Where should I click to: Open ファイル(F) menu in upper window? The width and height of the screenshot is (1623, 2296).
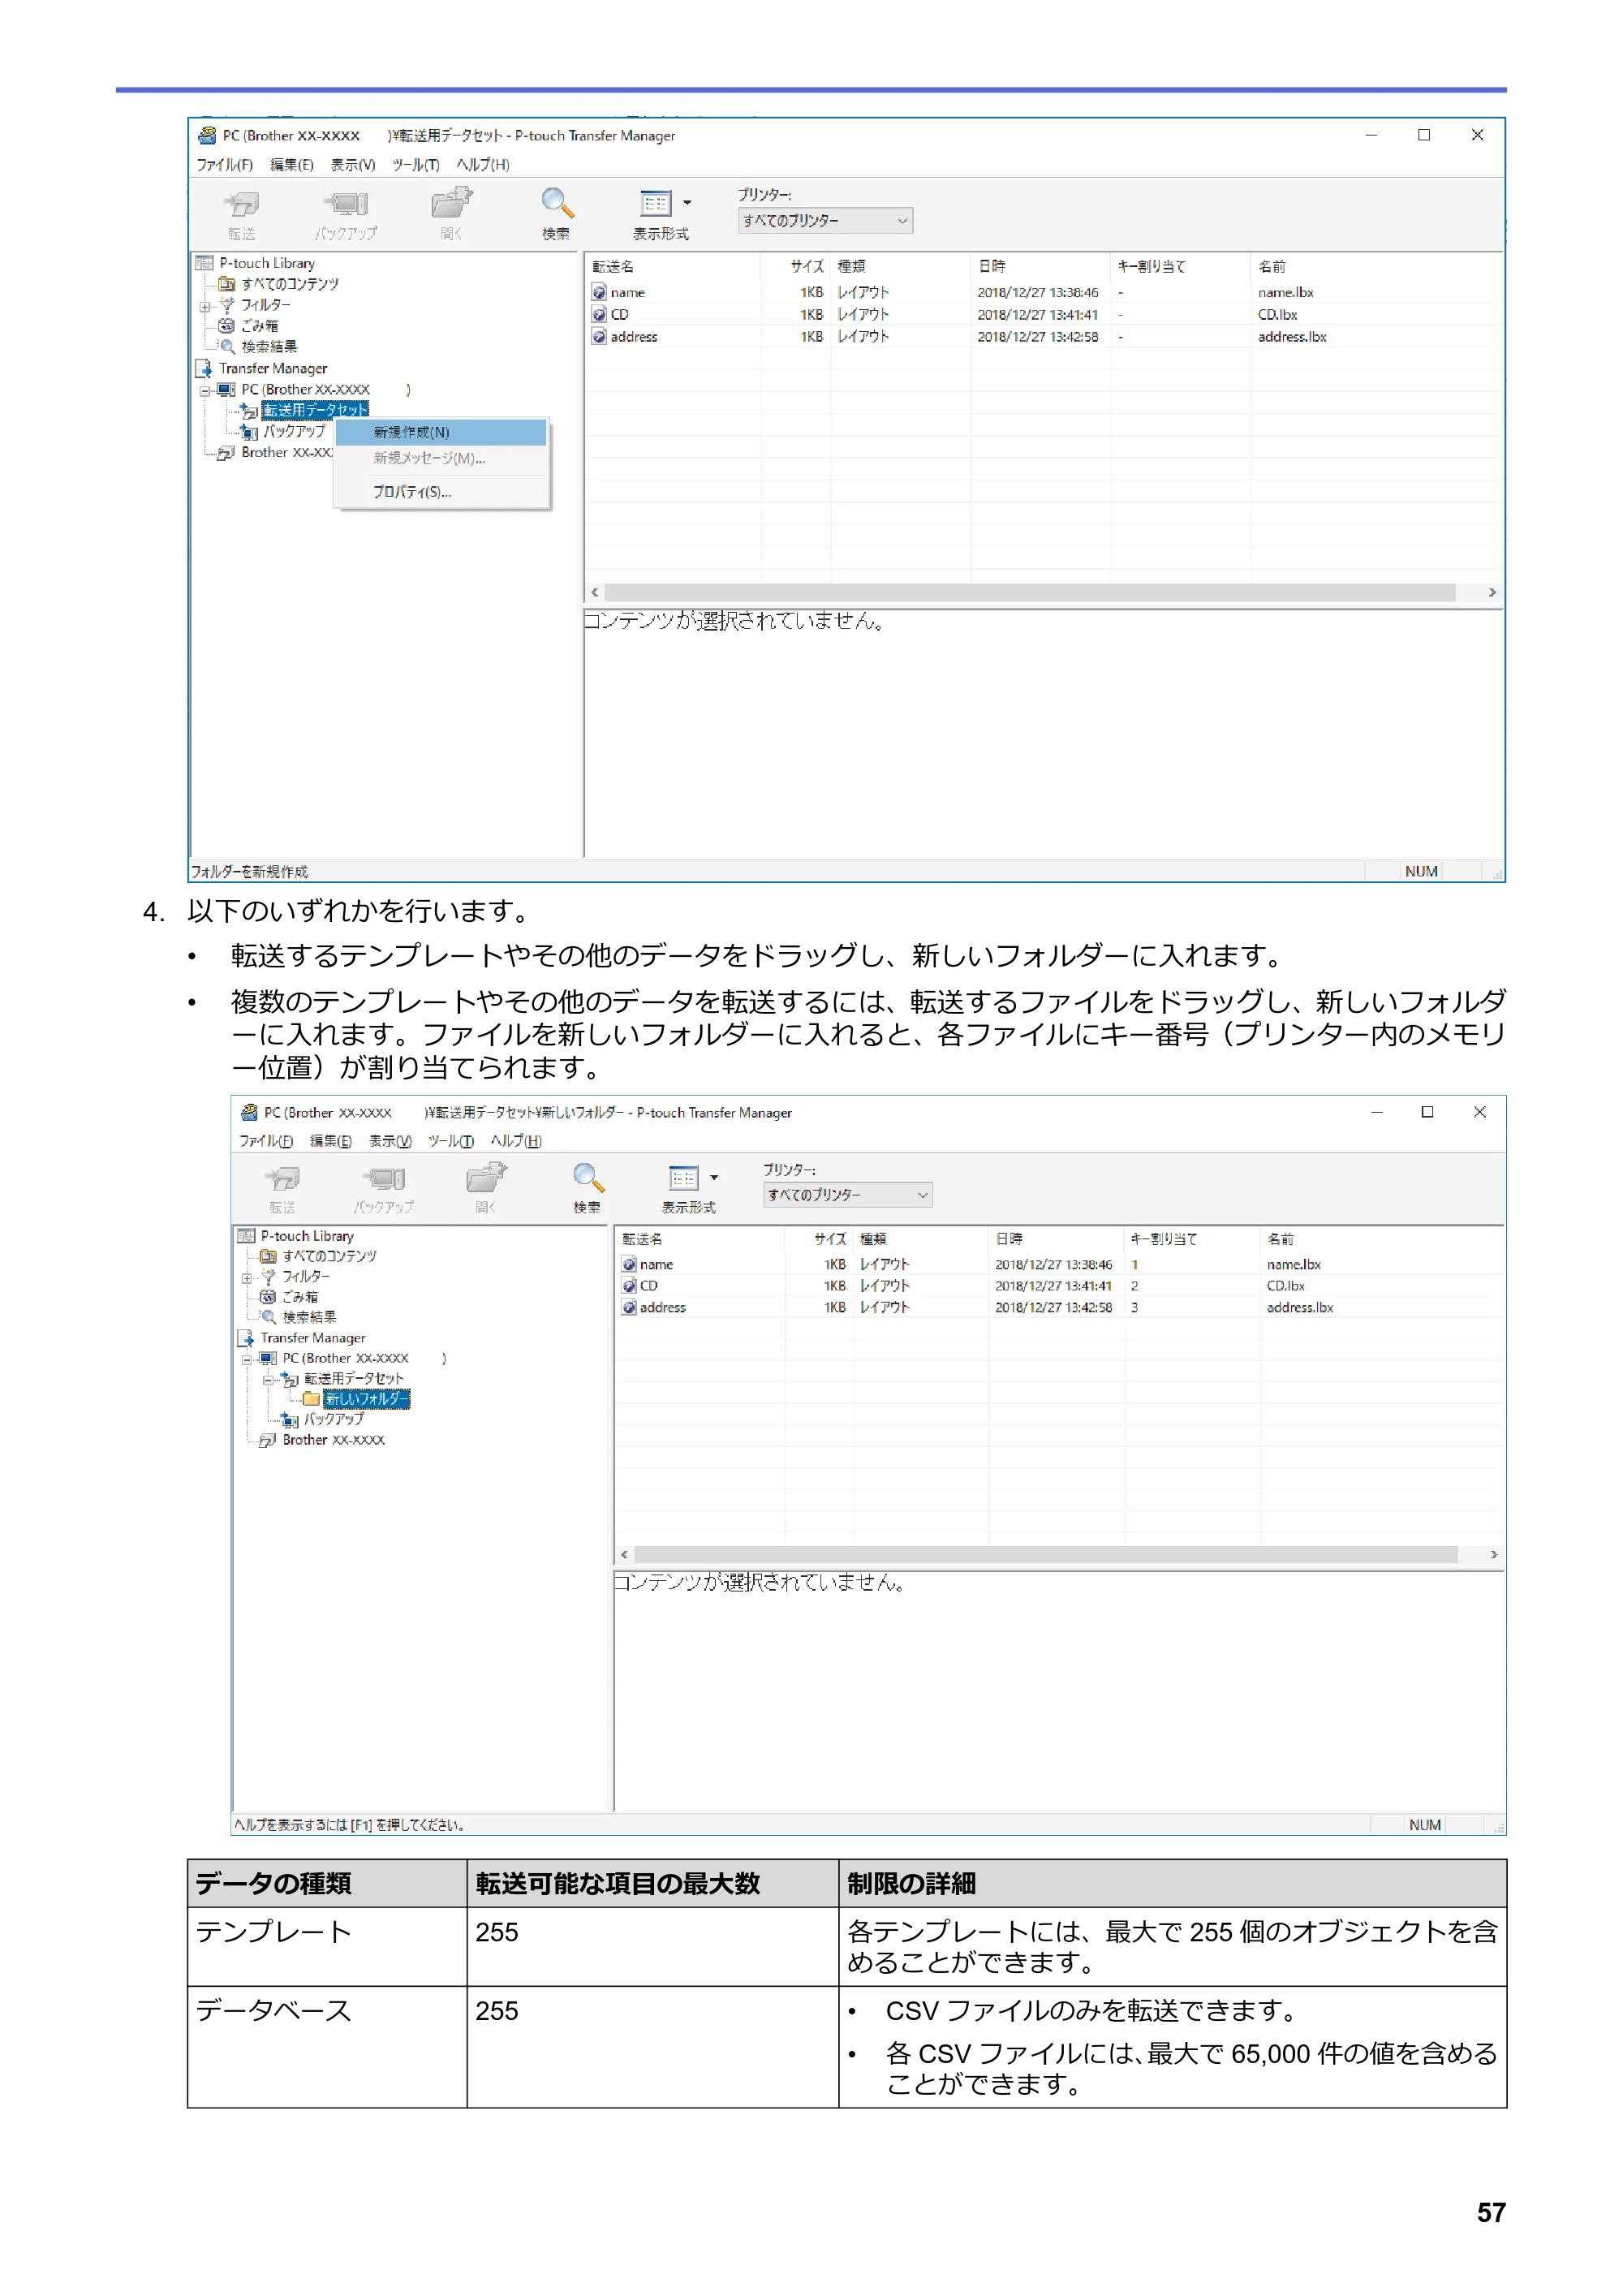[224, 165]
